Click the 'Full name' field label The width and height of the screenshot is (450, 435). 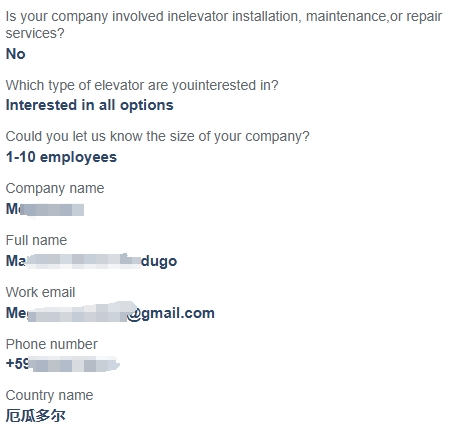coord(36,240)
